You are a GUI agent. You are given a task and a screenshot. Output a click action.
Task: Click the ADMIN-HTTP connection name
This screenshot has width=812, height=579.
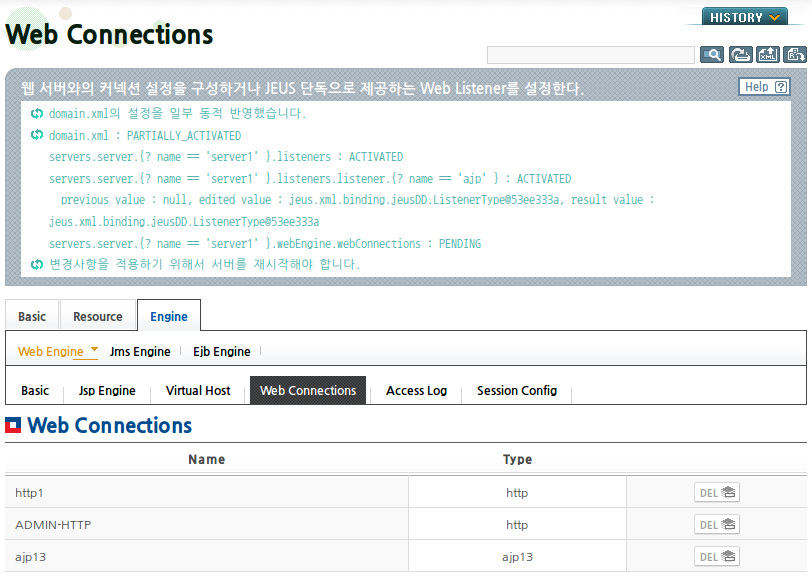(x=53, y=525)
